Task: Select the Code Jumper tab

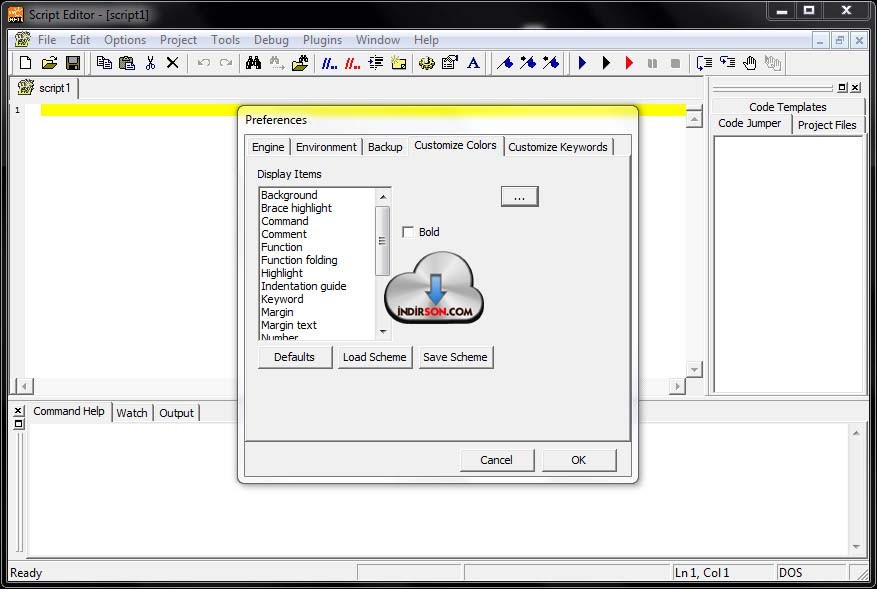Action: tap(749, 123)
